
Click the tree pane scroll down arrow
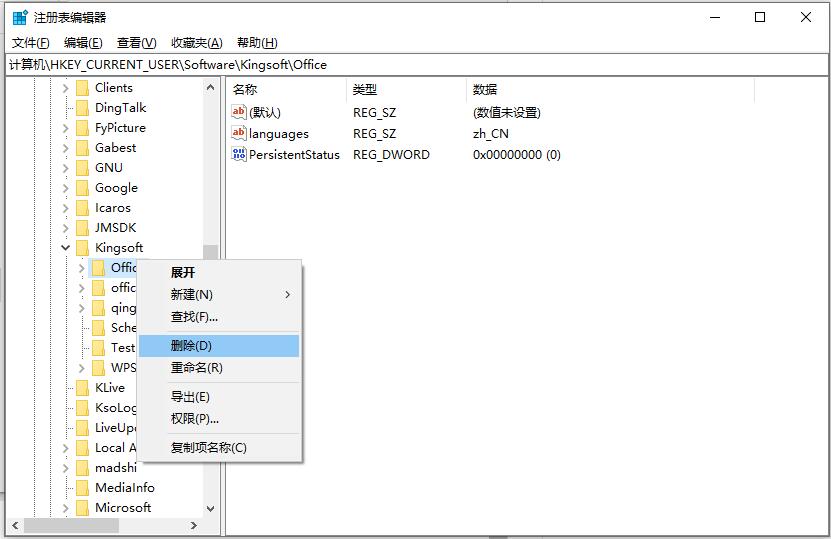210,508
